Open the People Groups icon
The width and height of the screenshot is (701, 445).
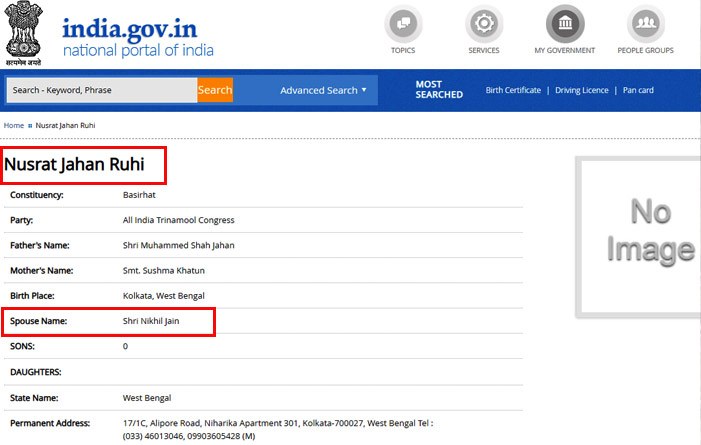645,24
